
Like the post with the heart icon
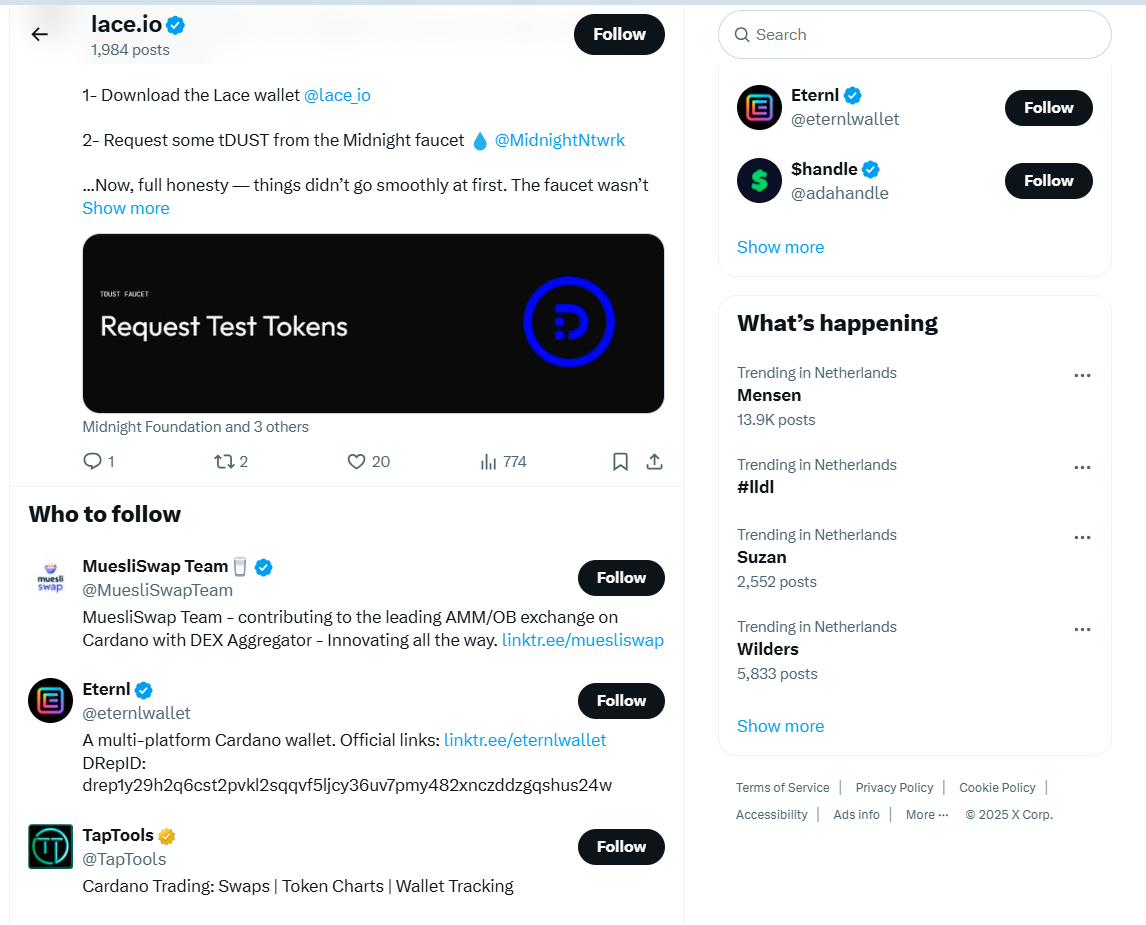tap(356, 461)
